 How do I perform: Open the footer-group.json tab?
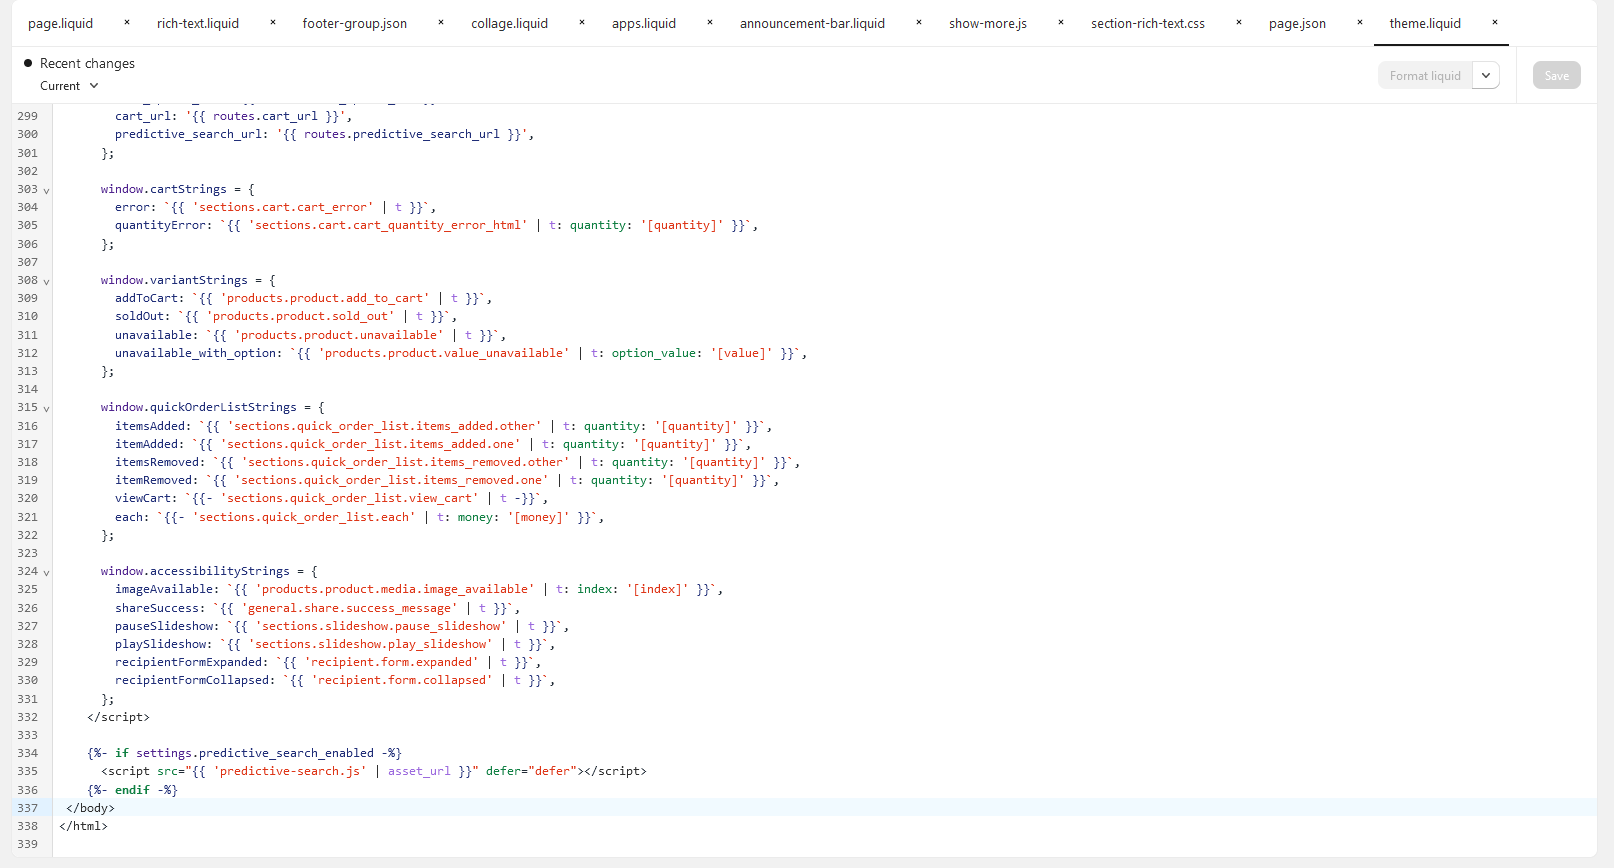[355, 23]
